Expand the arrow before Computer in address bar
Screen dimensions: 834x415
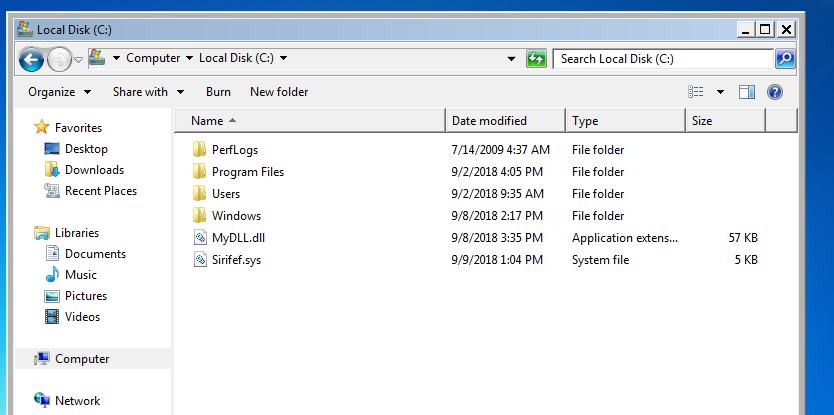[x=116, y=59]
